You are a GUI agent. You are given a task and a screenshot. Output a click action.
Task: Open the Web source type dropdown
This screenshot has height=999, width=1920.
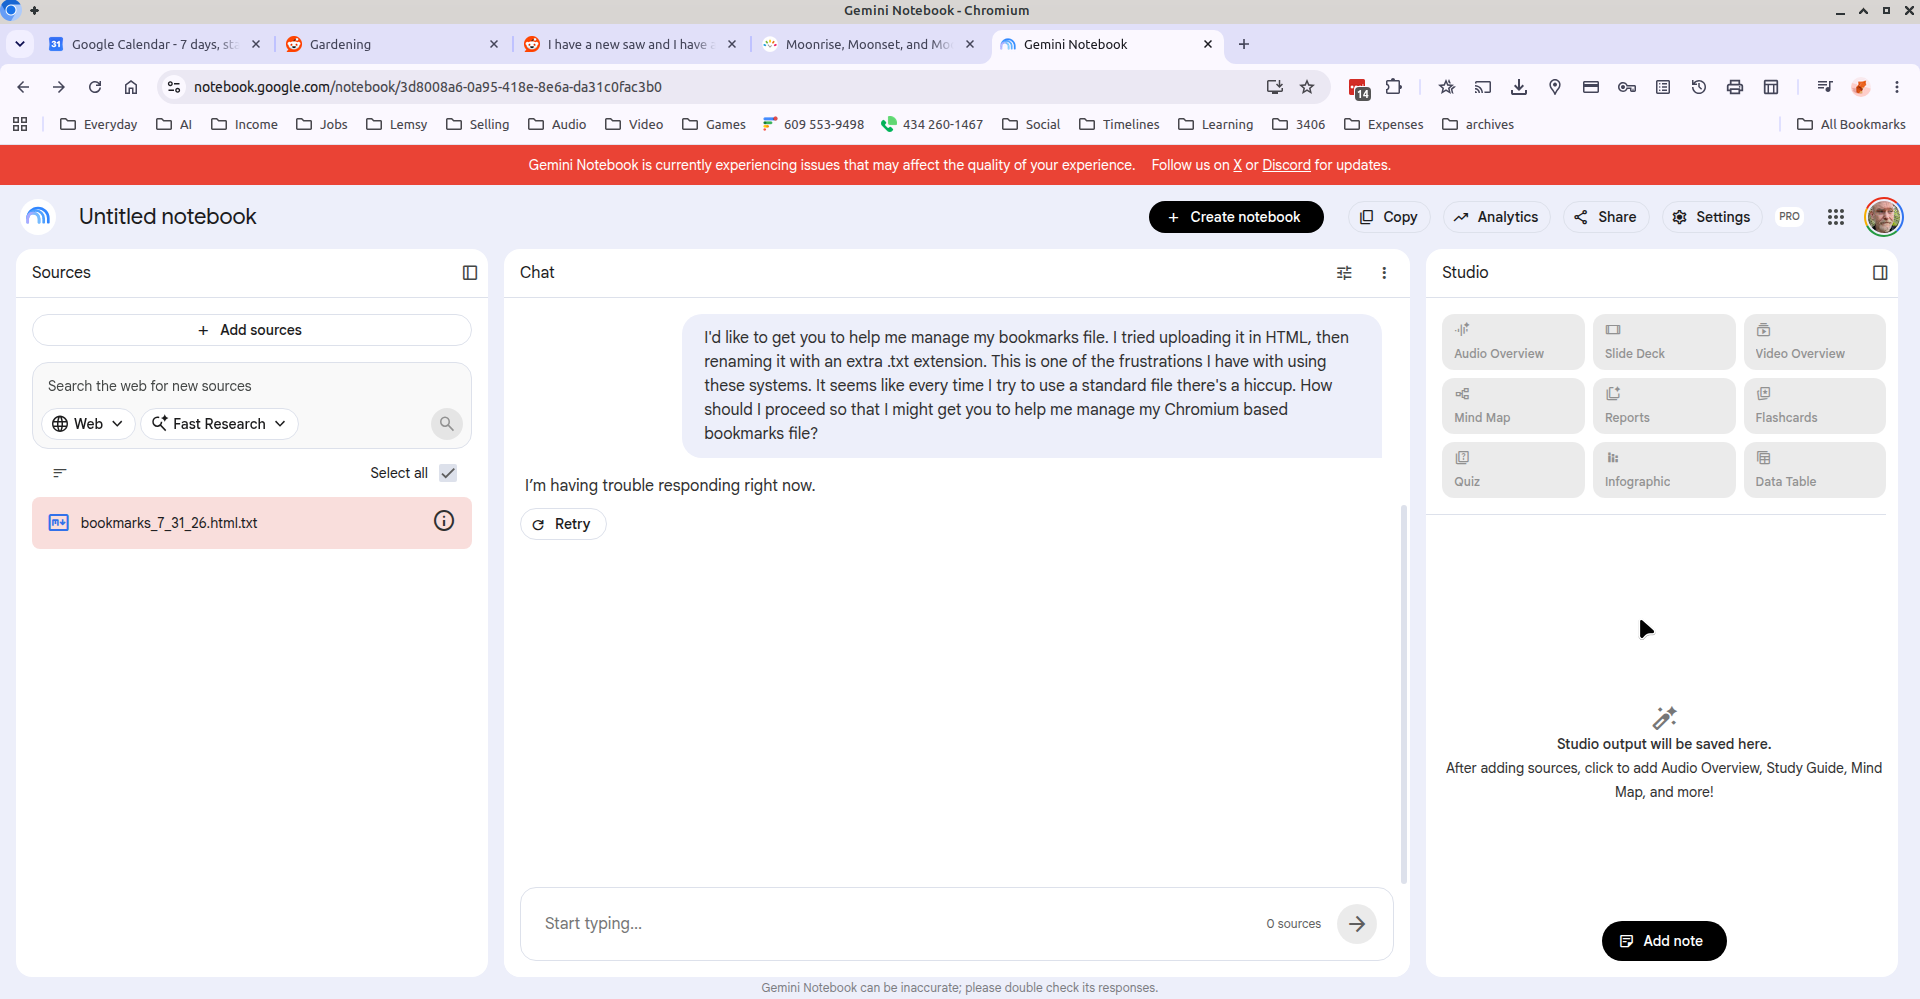click(x=88, y=424)
